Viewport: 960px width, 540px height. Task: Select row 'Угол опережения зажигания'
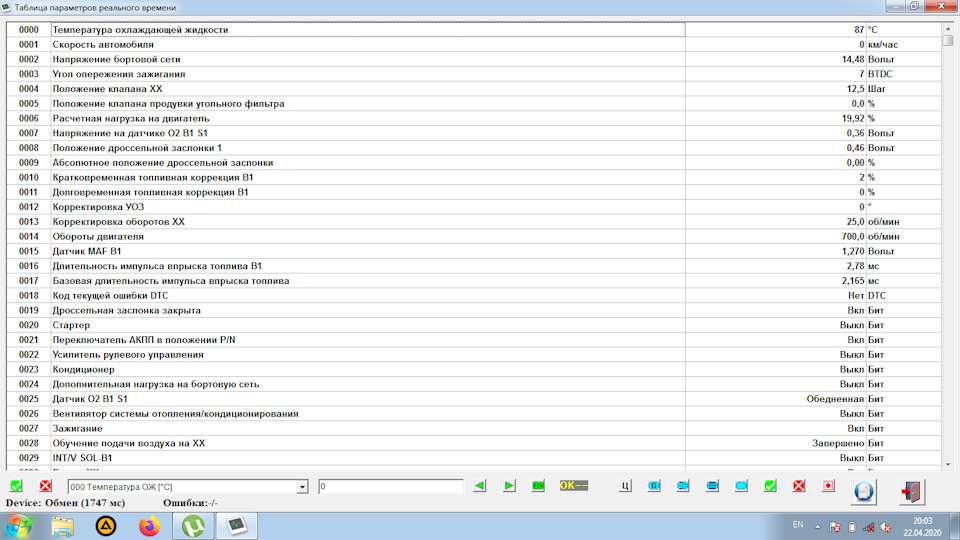tap(474, 74)
